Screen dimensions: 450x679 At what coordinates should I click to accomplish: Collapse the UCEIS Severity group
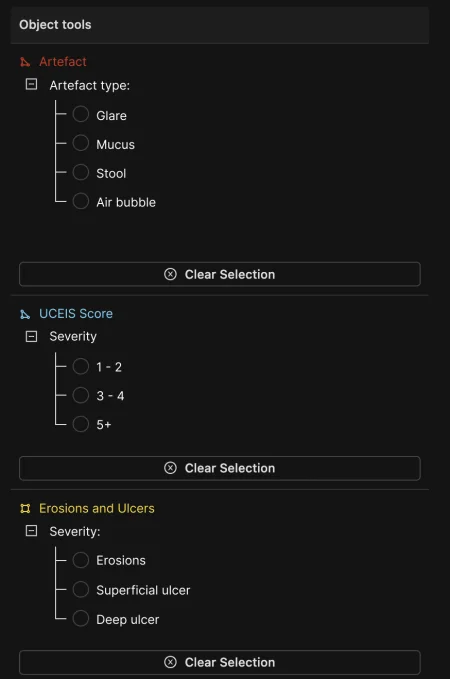[31, 336]
